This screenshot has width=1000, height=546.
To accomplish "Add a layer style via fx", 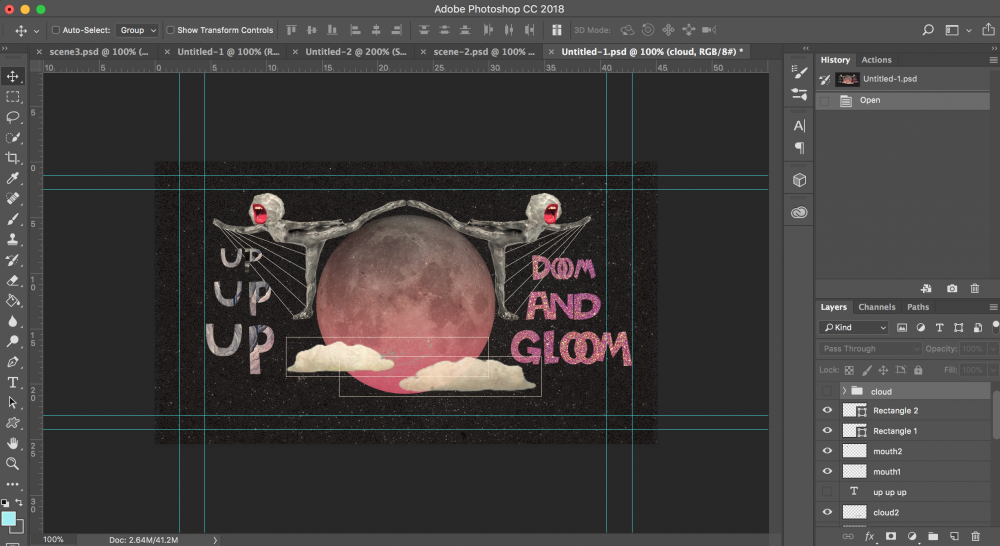I will click(869, 536).
